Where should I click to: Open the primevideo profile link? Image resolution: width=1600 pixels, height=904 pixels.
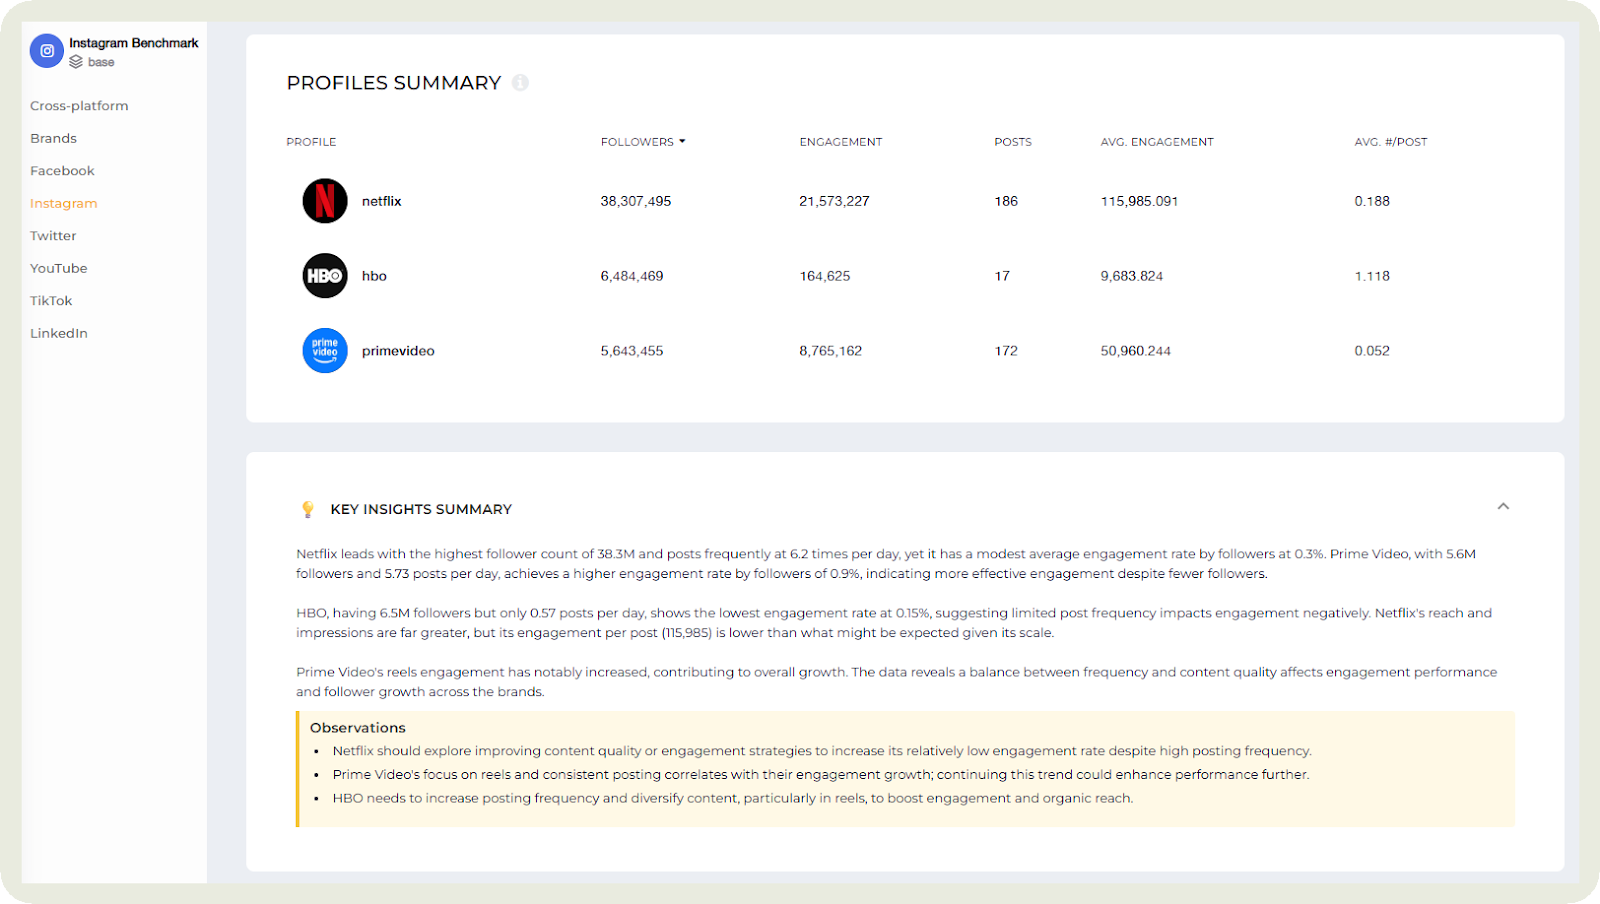pos(398,350)
